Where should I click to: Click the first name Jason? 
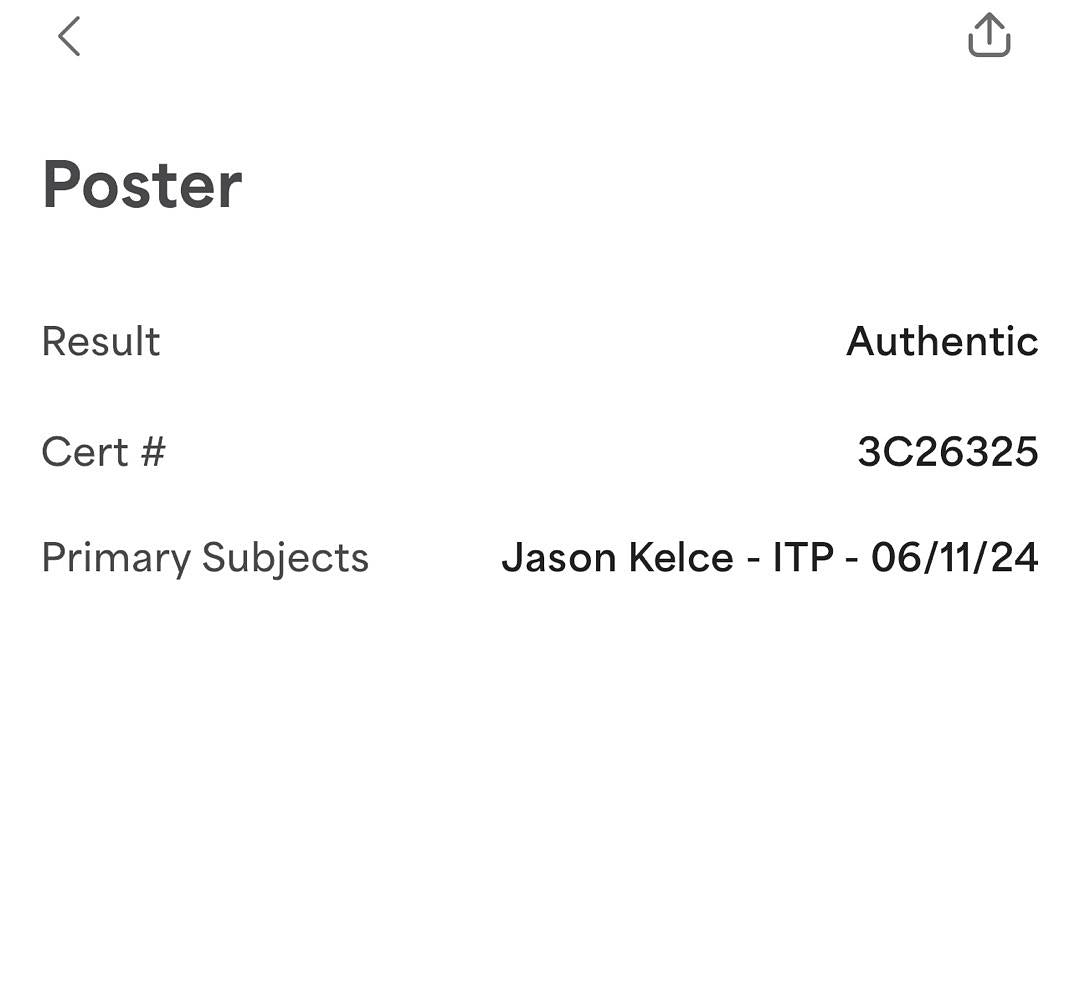click(559, 558)
